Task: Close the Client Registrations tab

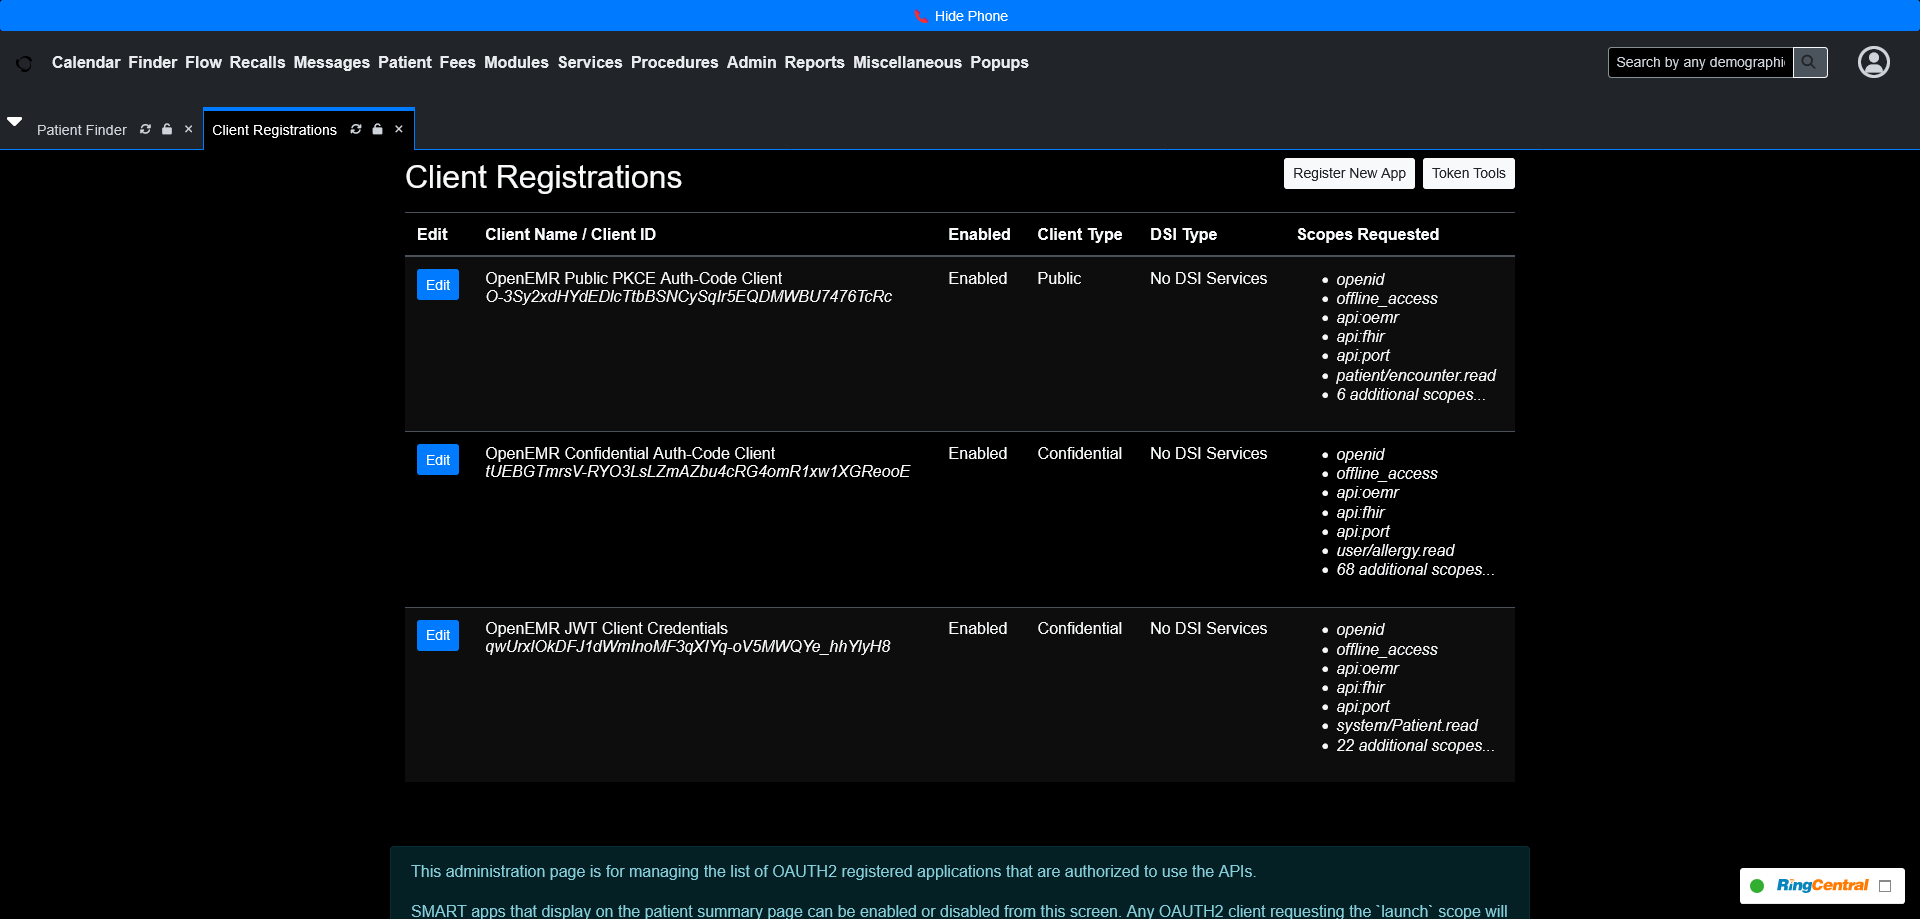Action: [398, 129]
